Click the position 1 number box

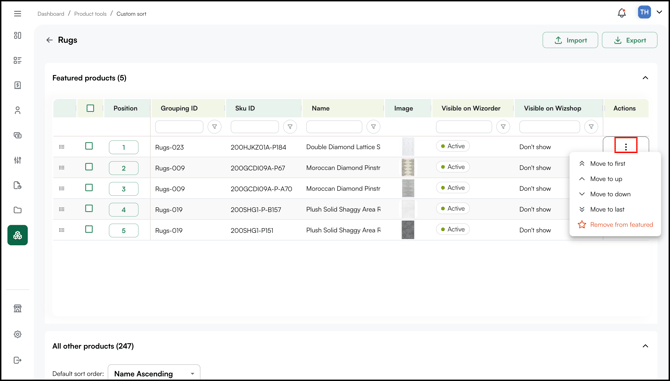point(123,147)
